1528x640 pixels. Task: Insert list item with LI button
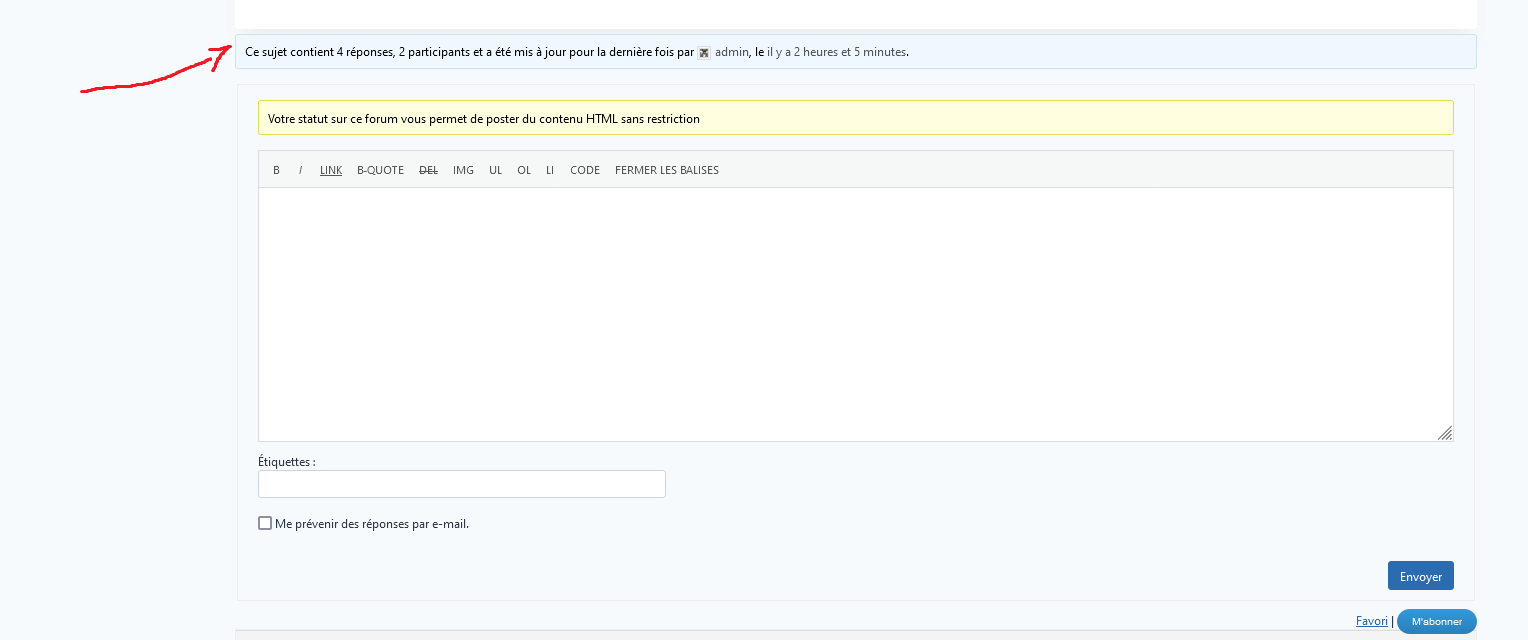550,170
